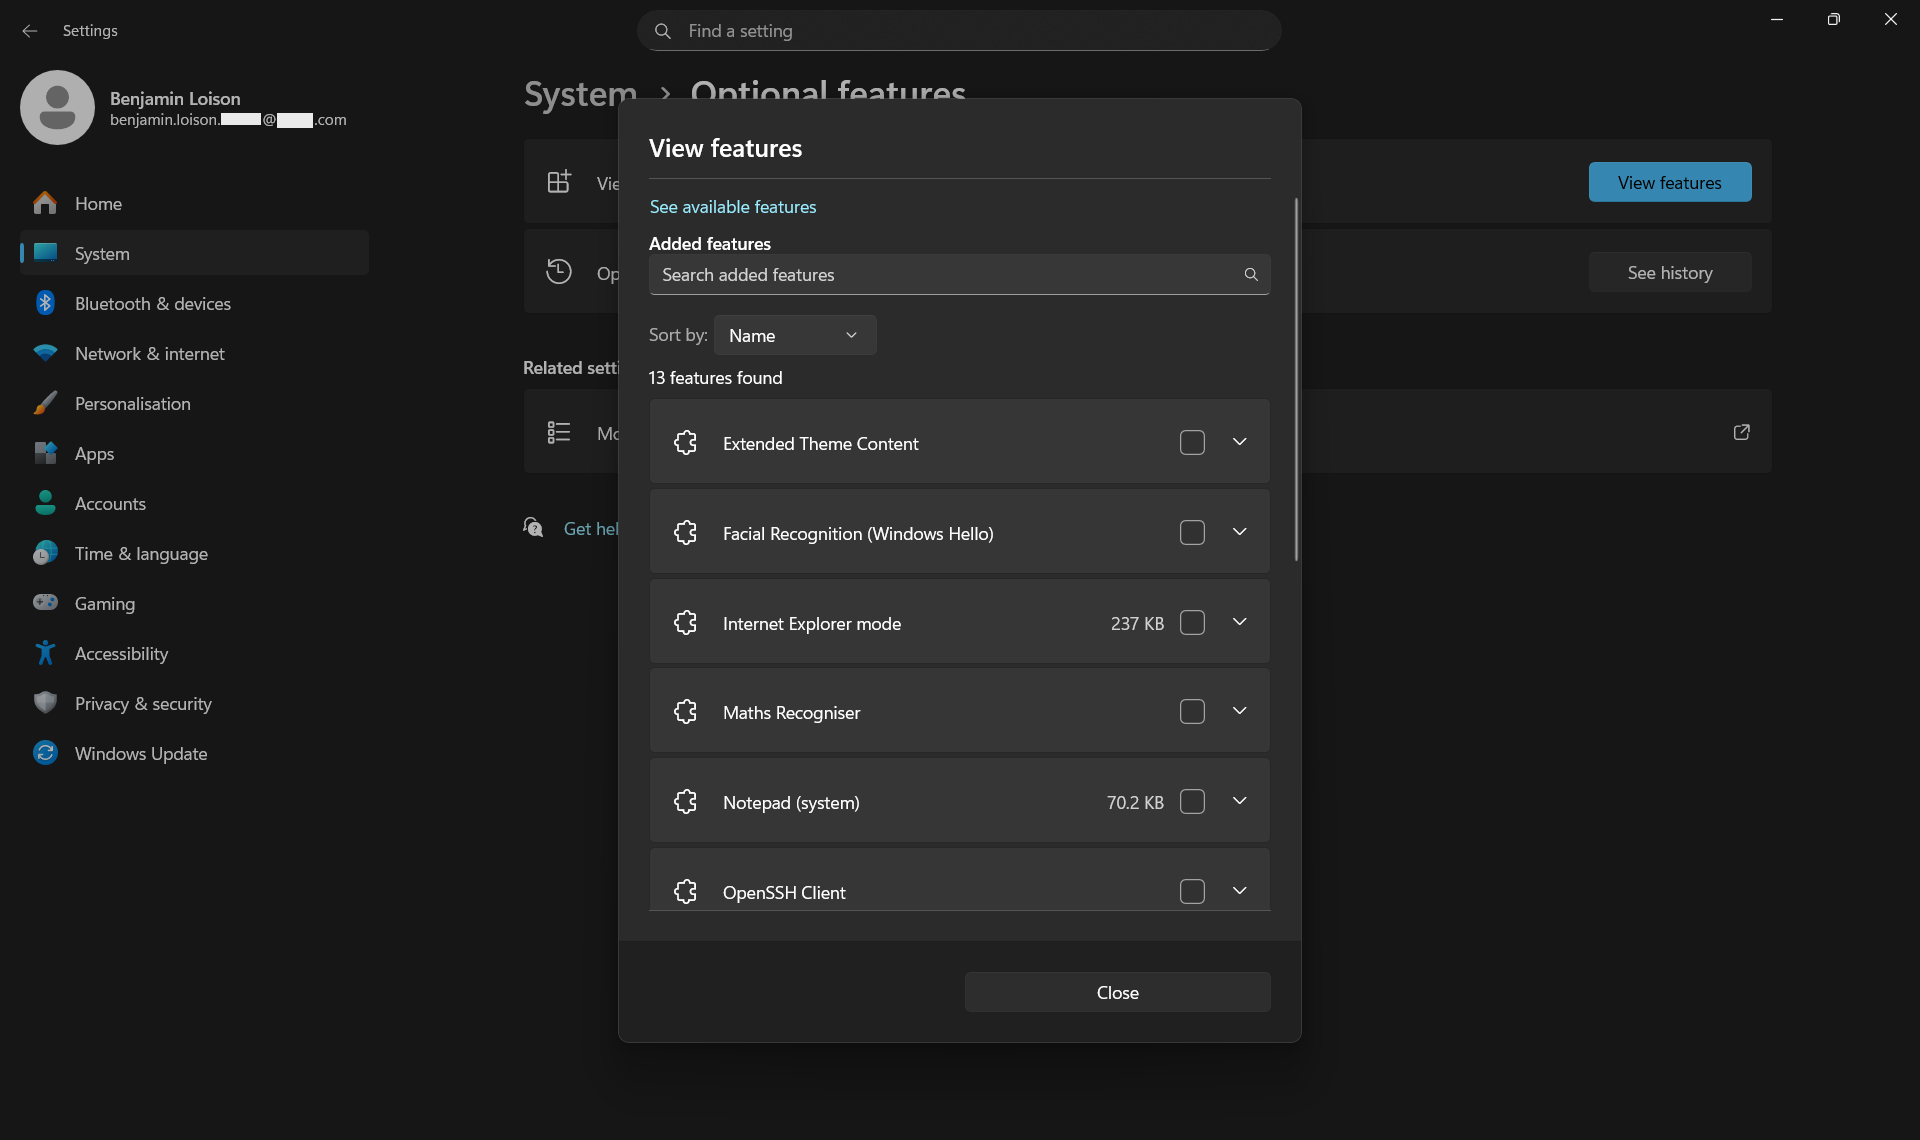The height and width of the screenshot is (1140, 1920).
Task: Click the Bluetooth & devices icon
Action: [45, 303]
